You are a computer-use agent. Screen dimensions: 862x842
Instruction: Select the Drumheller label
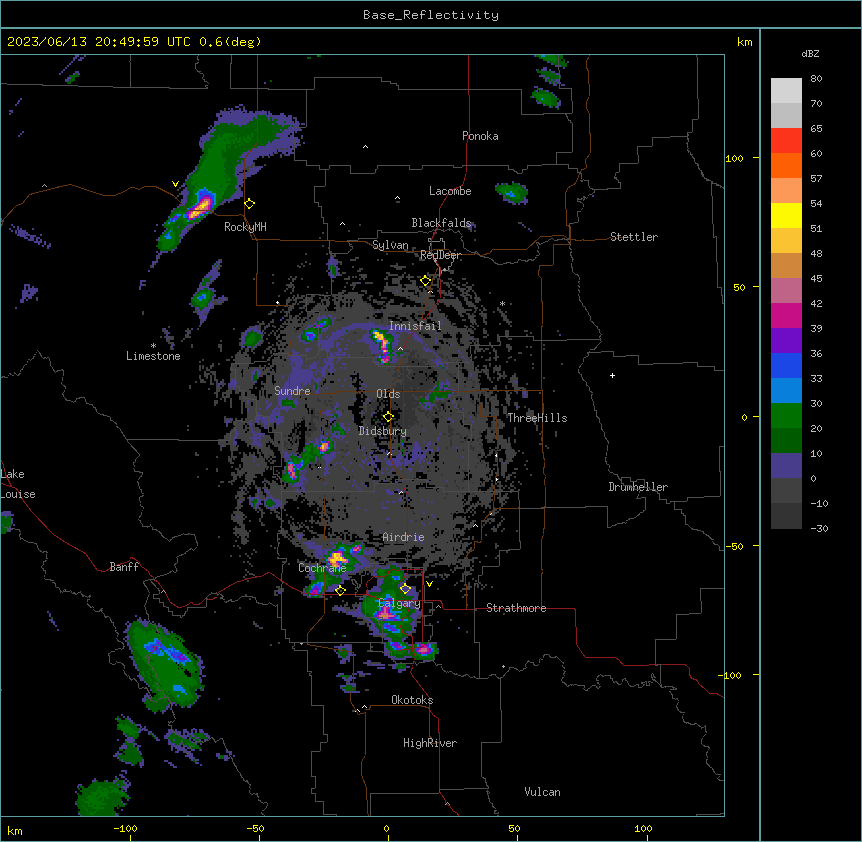coord(638,487)
